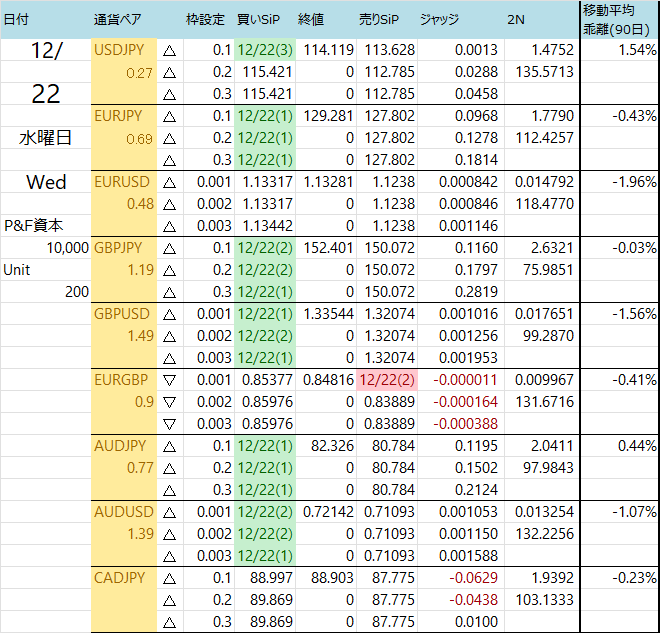The image size is (660, 633).
Task: Click the up triangle in EURUSD 0.001 row
Action: [x=169, y=183]
